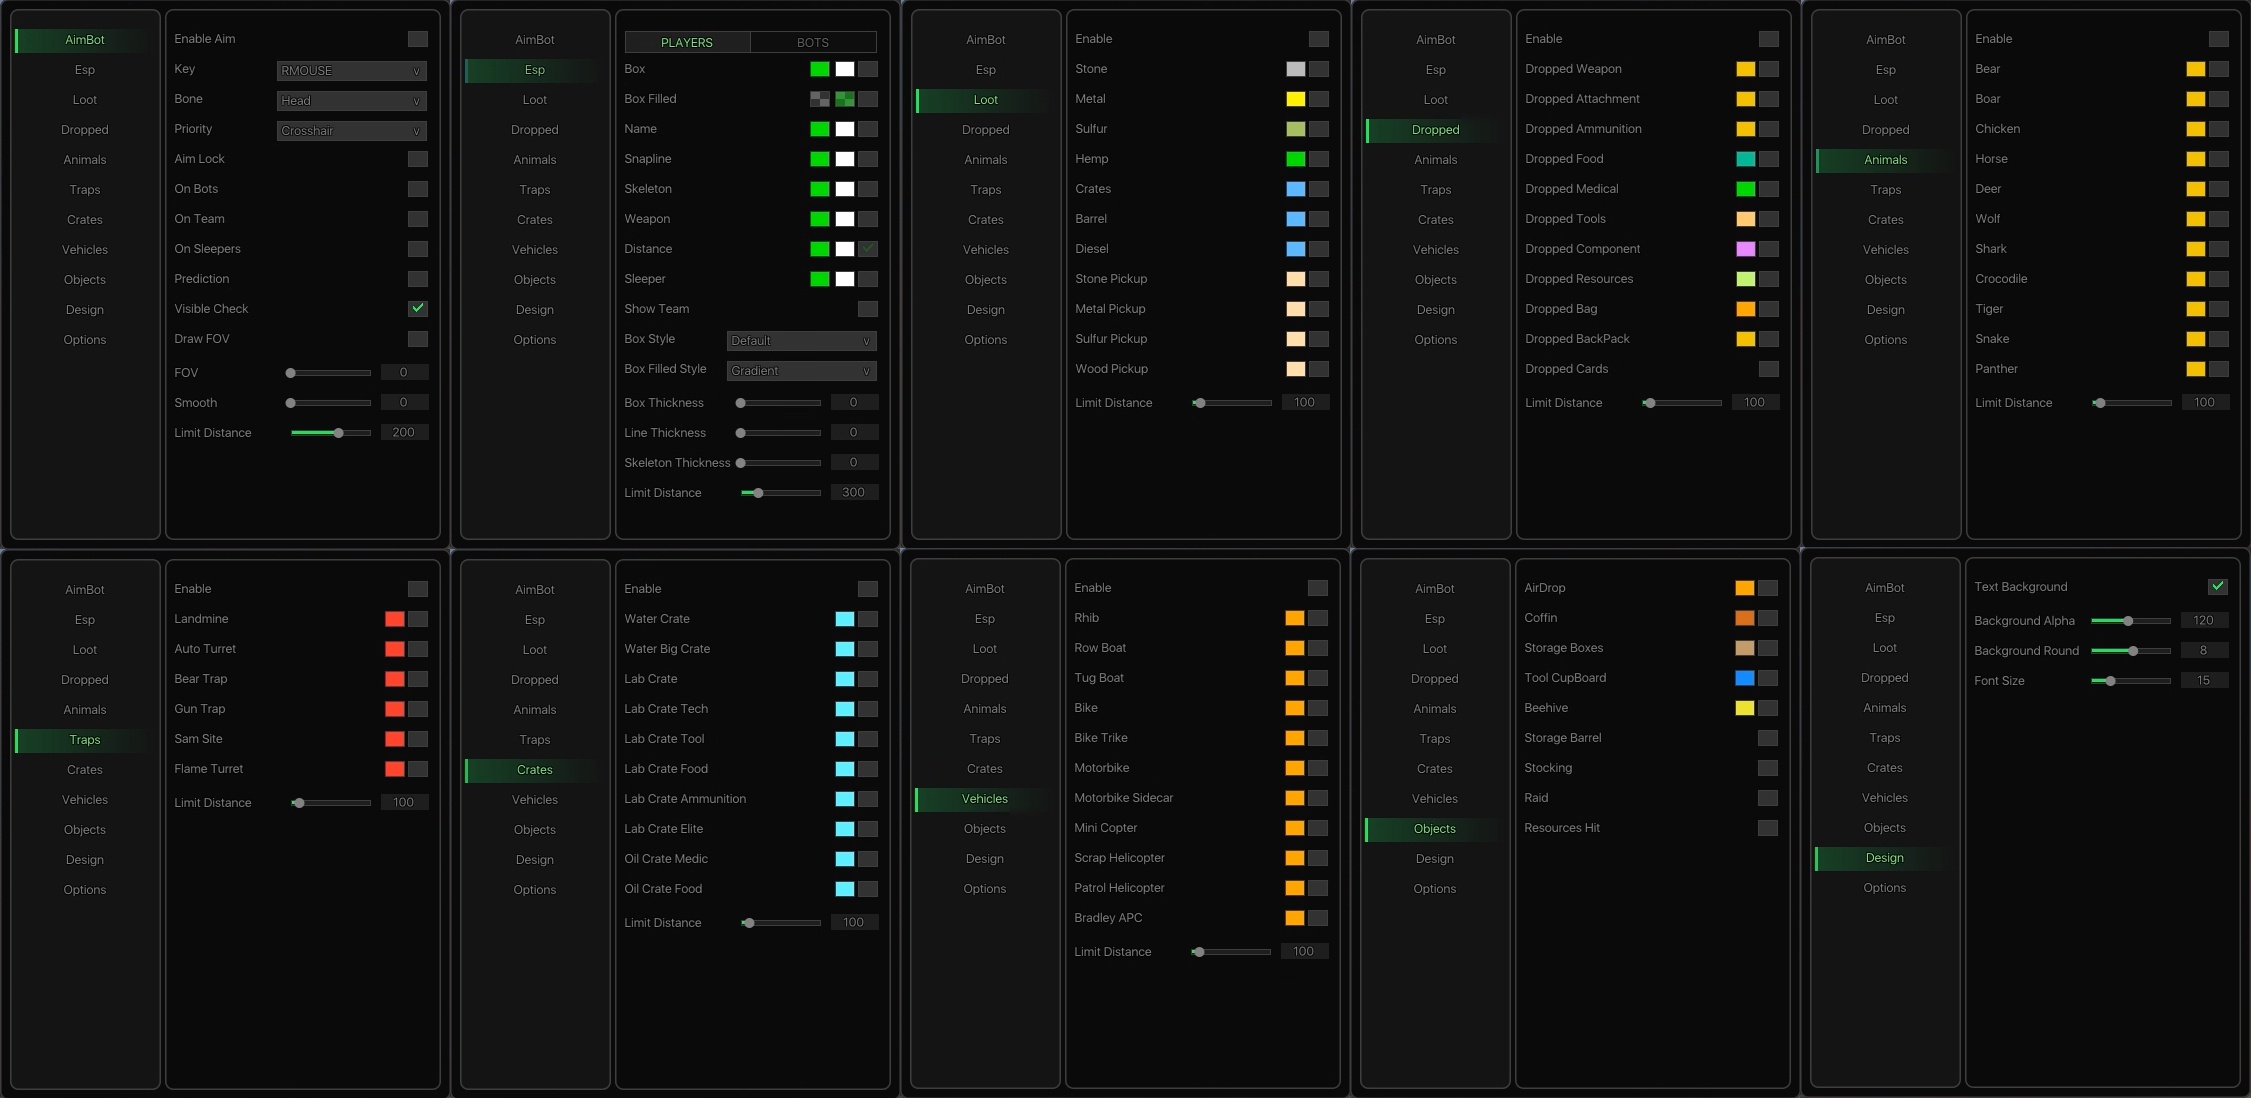Switch to the BOTS tab
Image resolution: width=2251 pixels, height=1098 pixels.
pyautogui.click(x=813, y=42)
